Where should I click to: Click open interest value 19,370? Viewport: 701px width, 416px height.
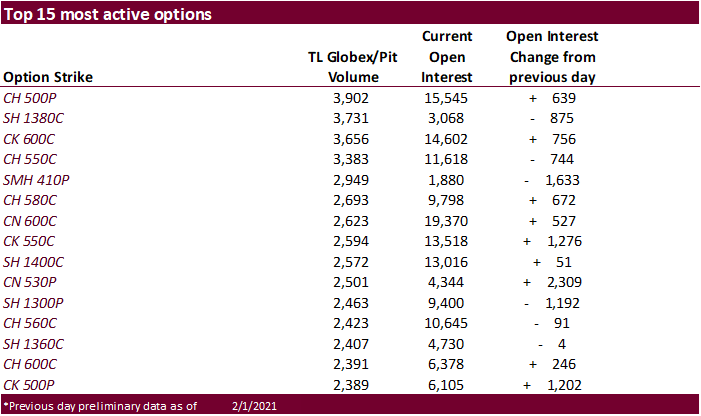(x=448, y=220)
